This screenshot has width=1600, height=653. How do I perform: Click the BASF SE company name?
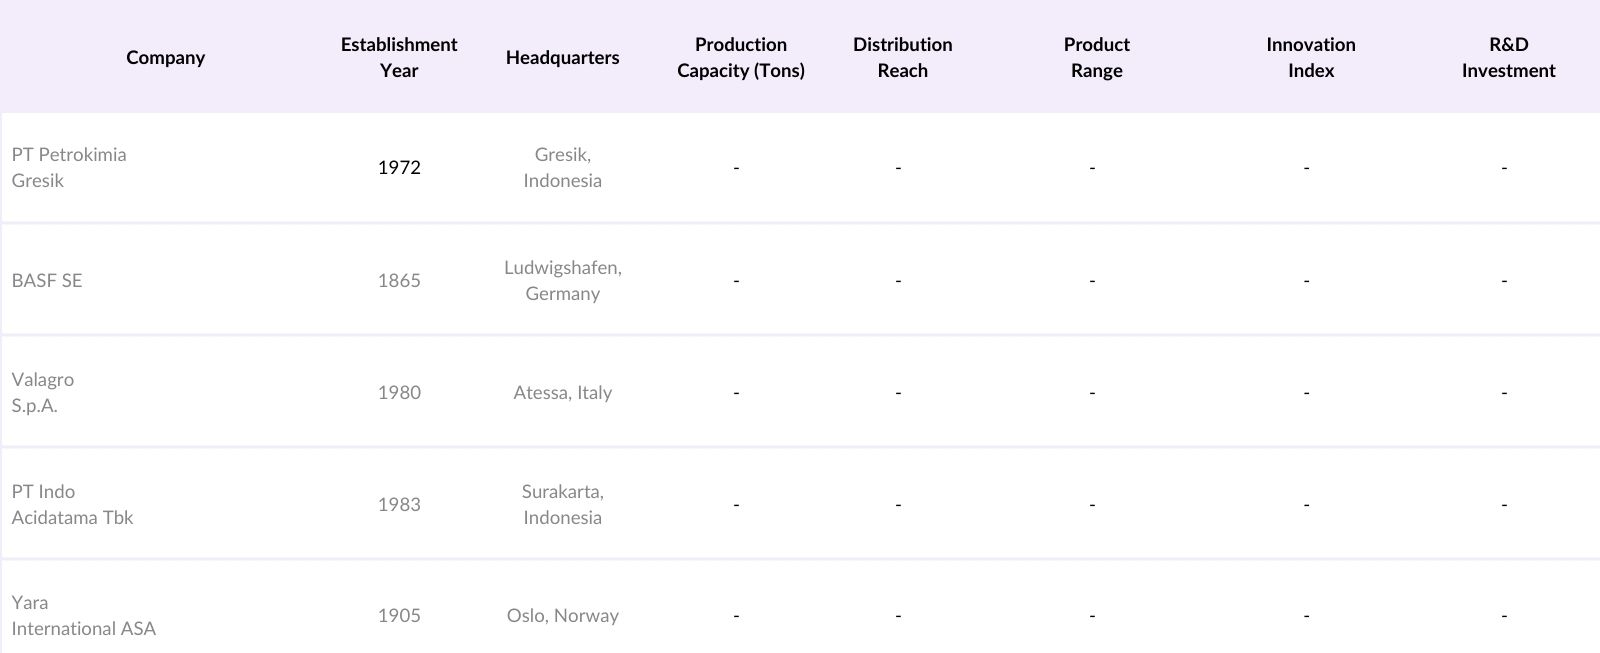point(47,281)
